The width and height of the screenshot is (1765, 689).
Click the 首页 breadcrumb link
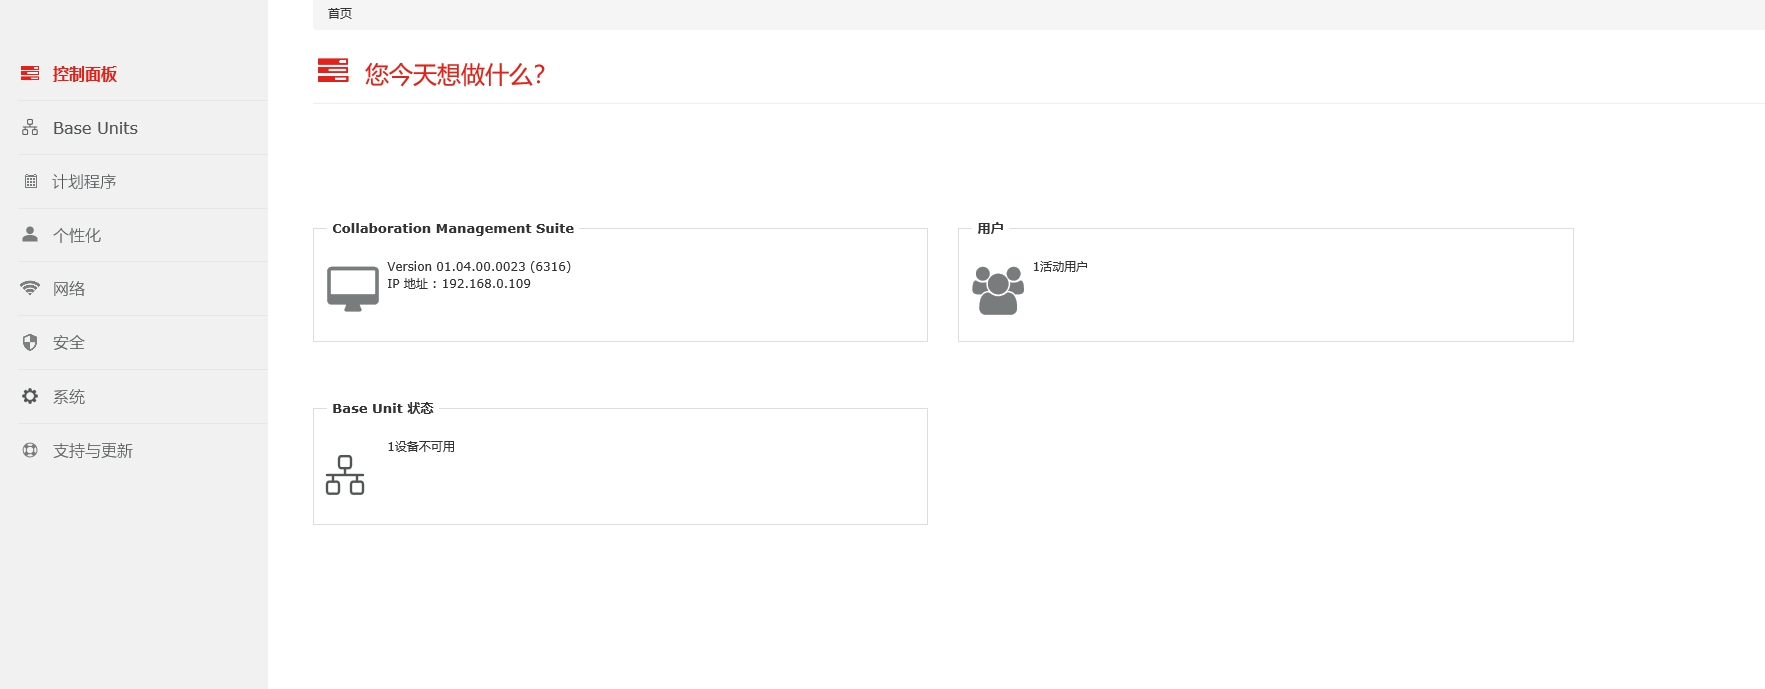(x=340, y=14)
